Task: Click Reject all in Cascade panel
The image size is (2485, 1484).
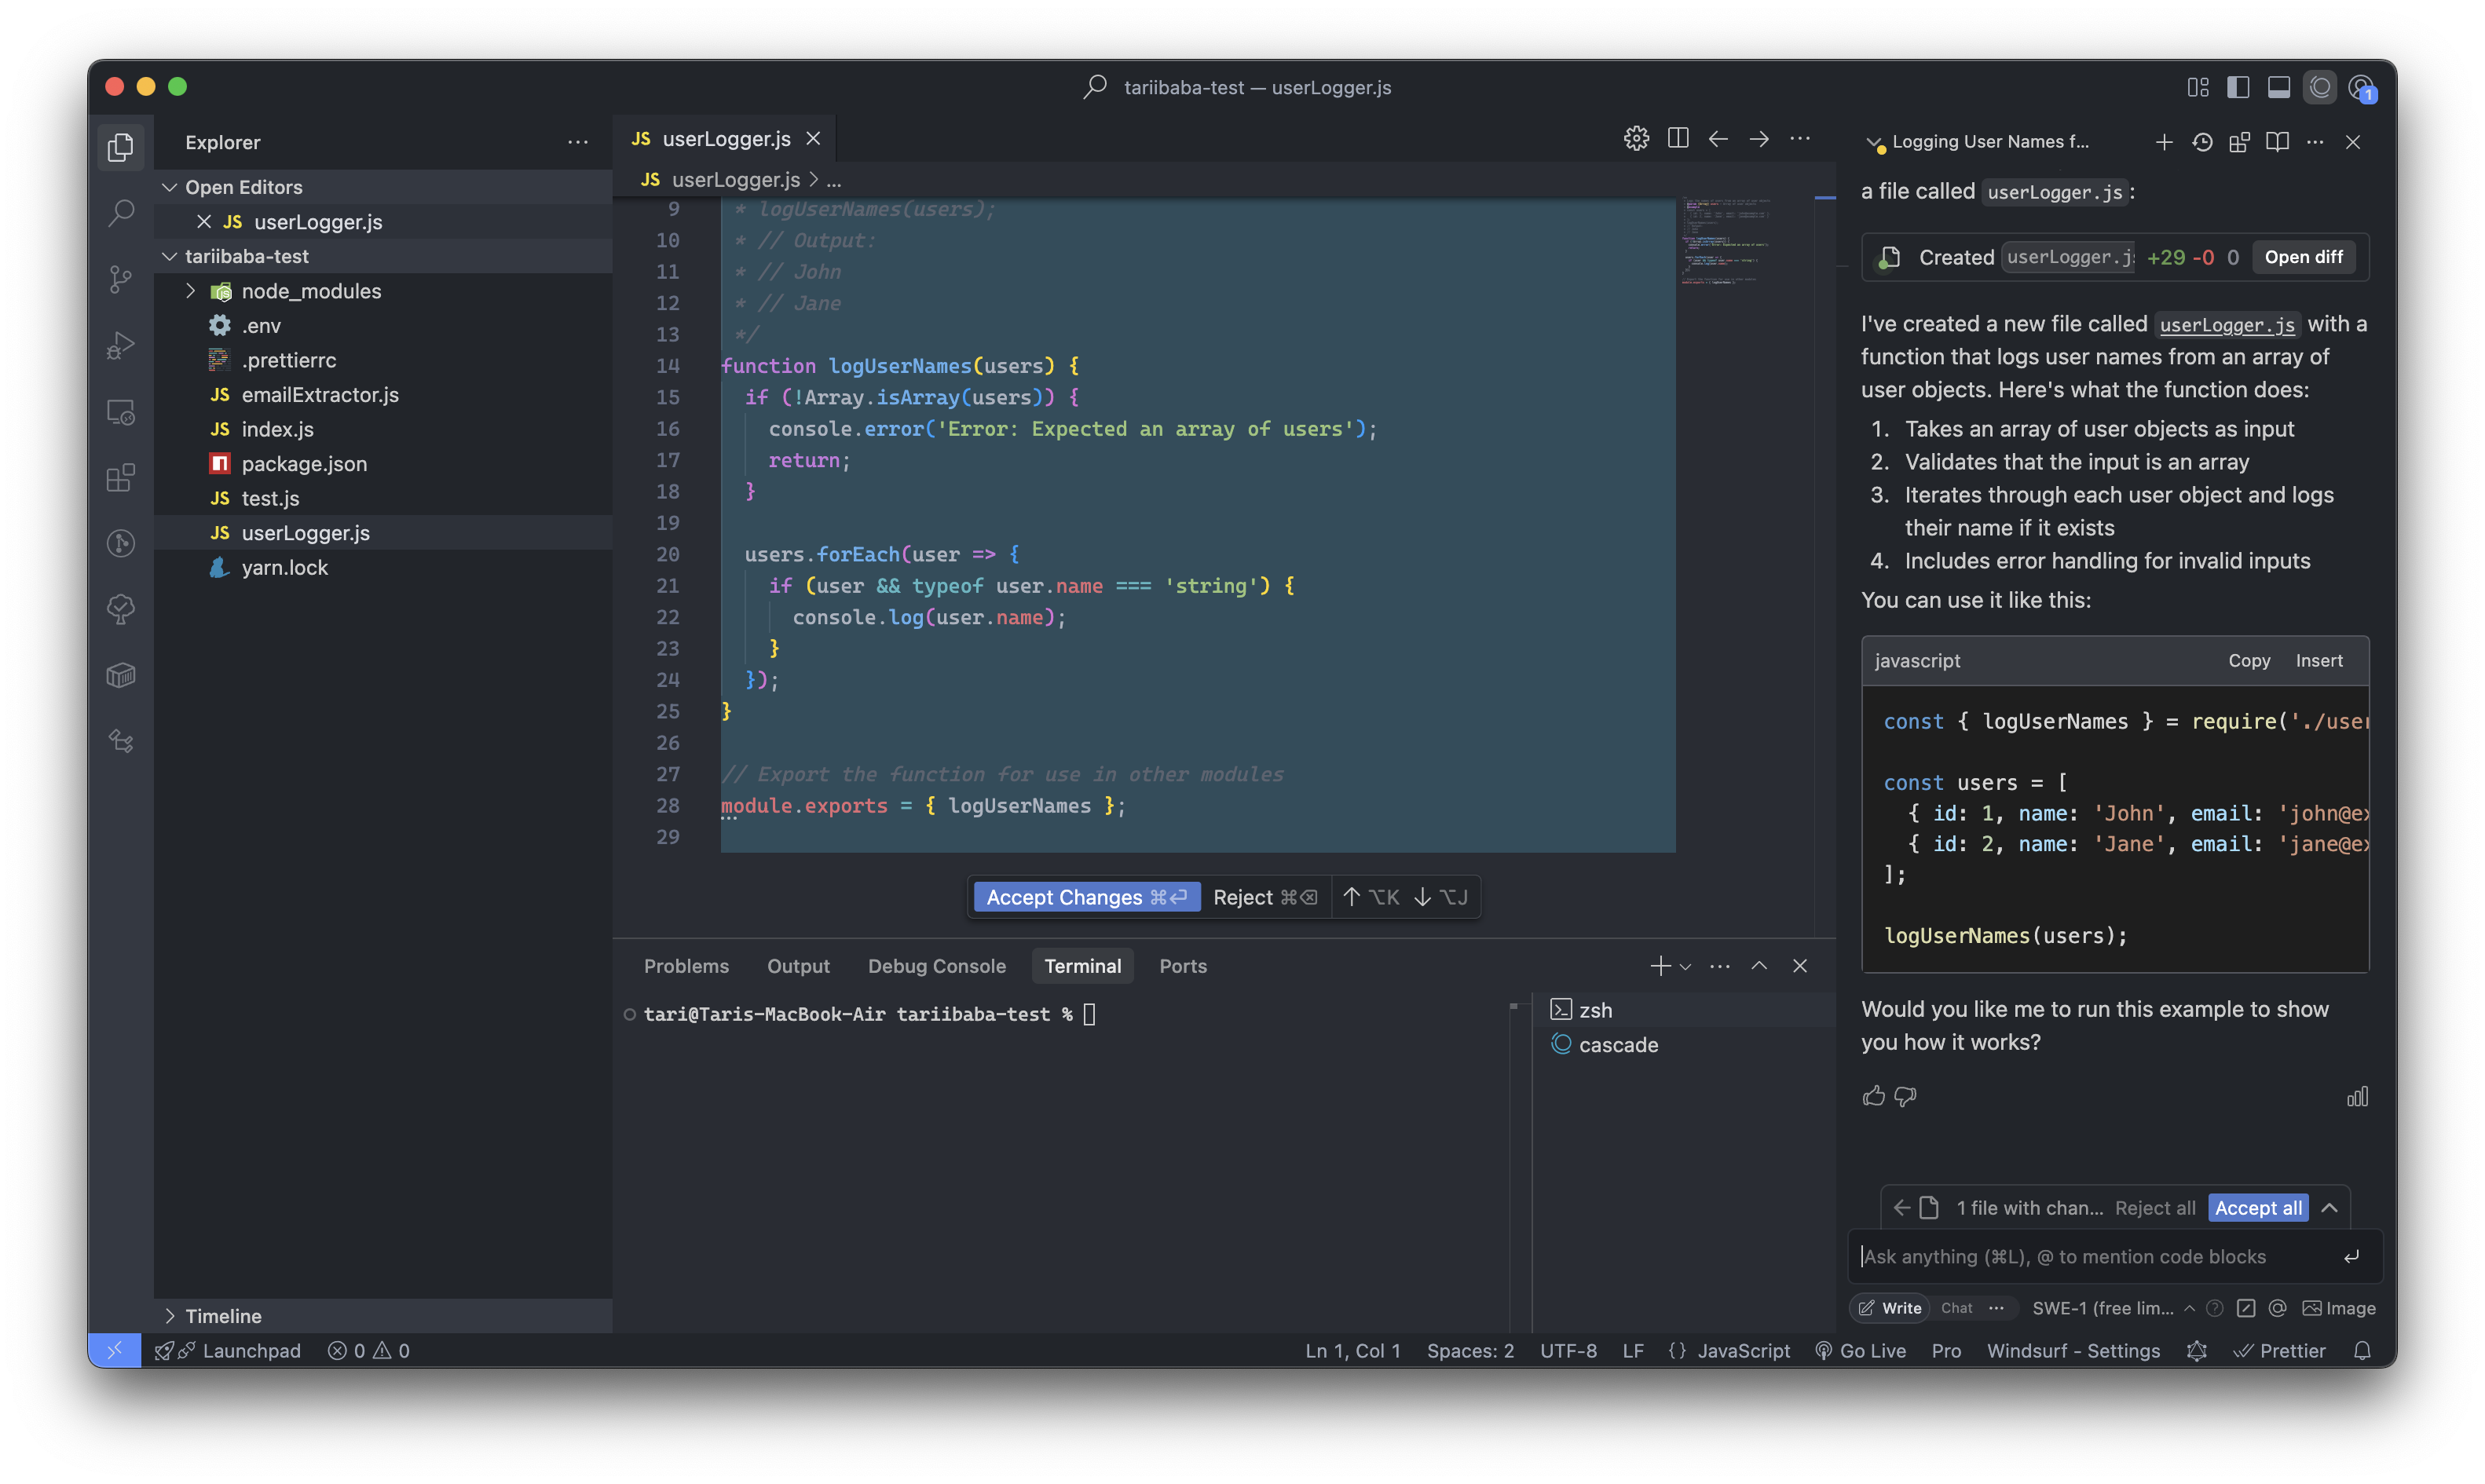Action: [2155, 1208]
